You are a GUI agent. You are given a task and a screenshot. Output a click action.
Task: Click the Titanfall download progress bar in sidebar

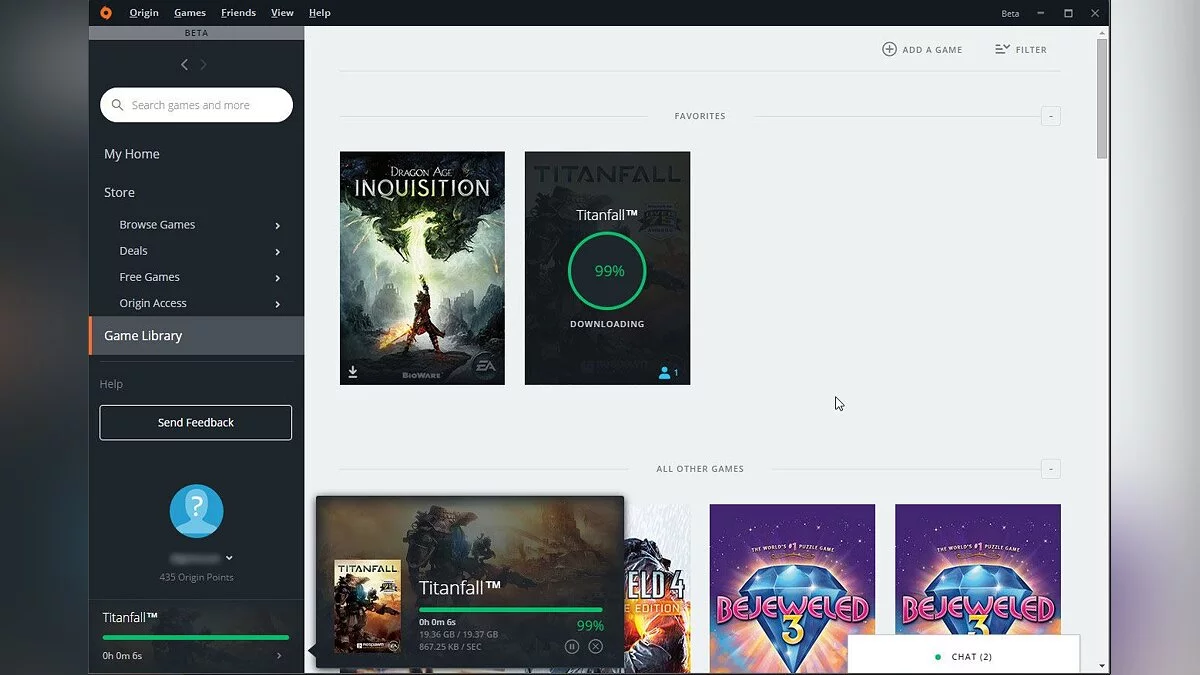coord(196,637)
